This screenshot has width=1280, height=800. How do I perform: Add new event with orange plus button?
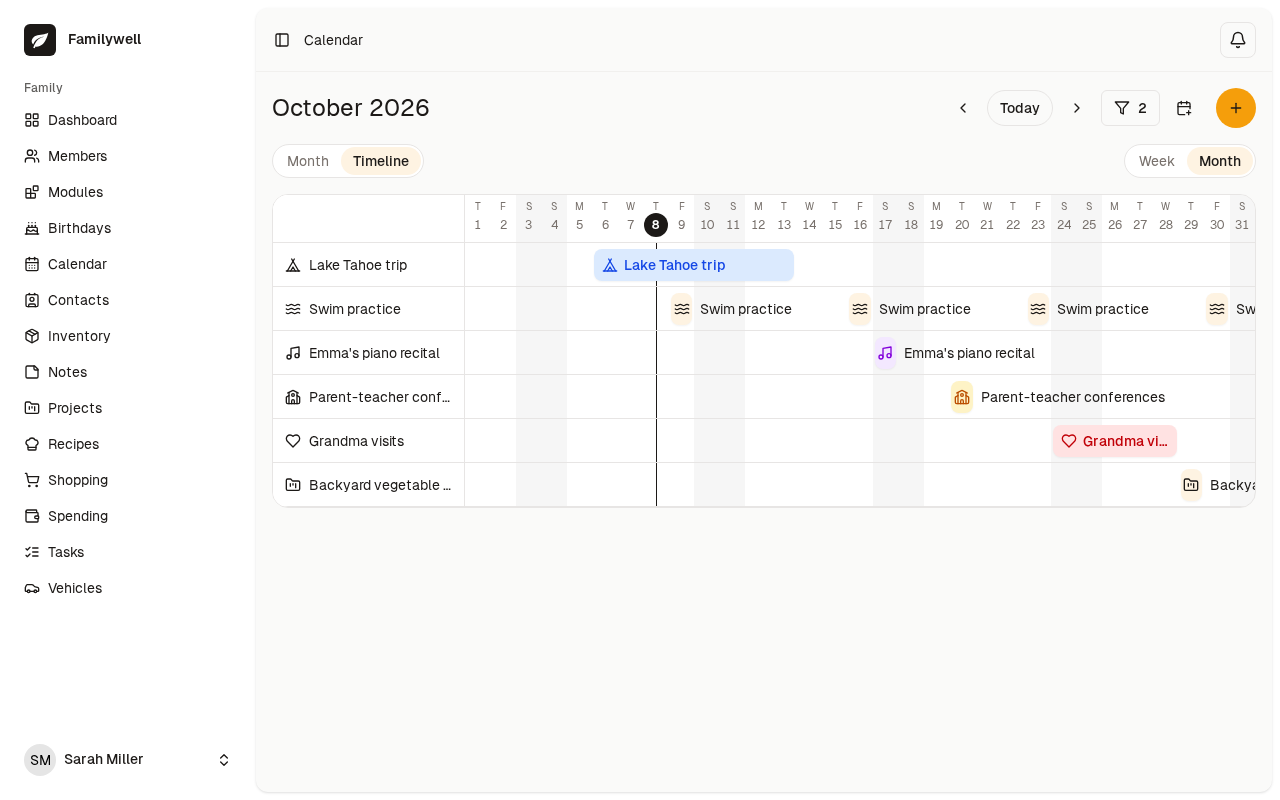(1236, 108)
